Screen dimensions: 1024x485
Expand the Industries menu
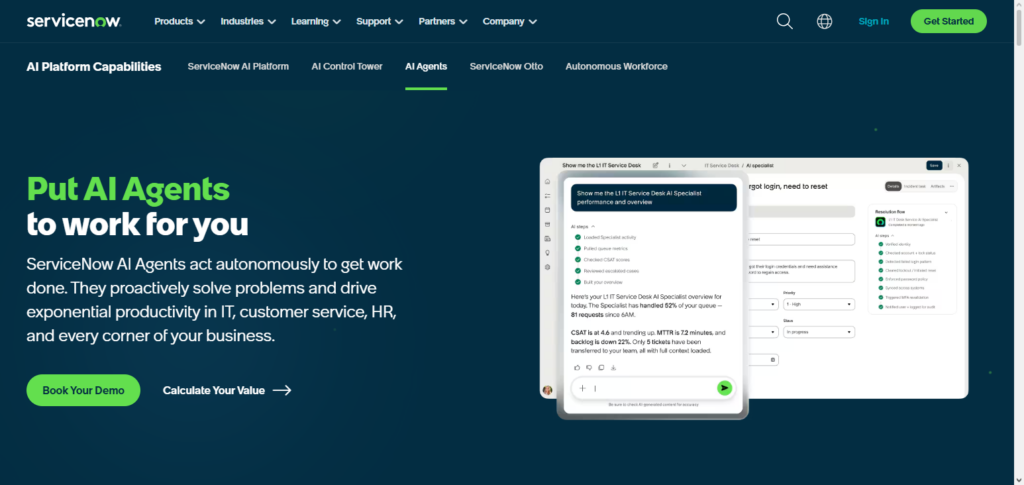(248, 22)
